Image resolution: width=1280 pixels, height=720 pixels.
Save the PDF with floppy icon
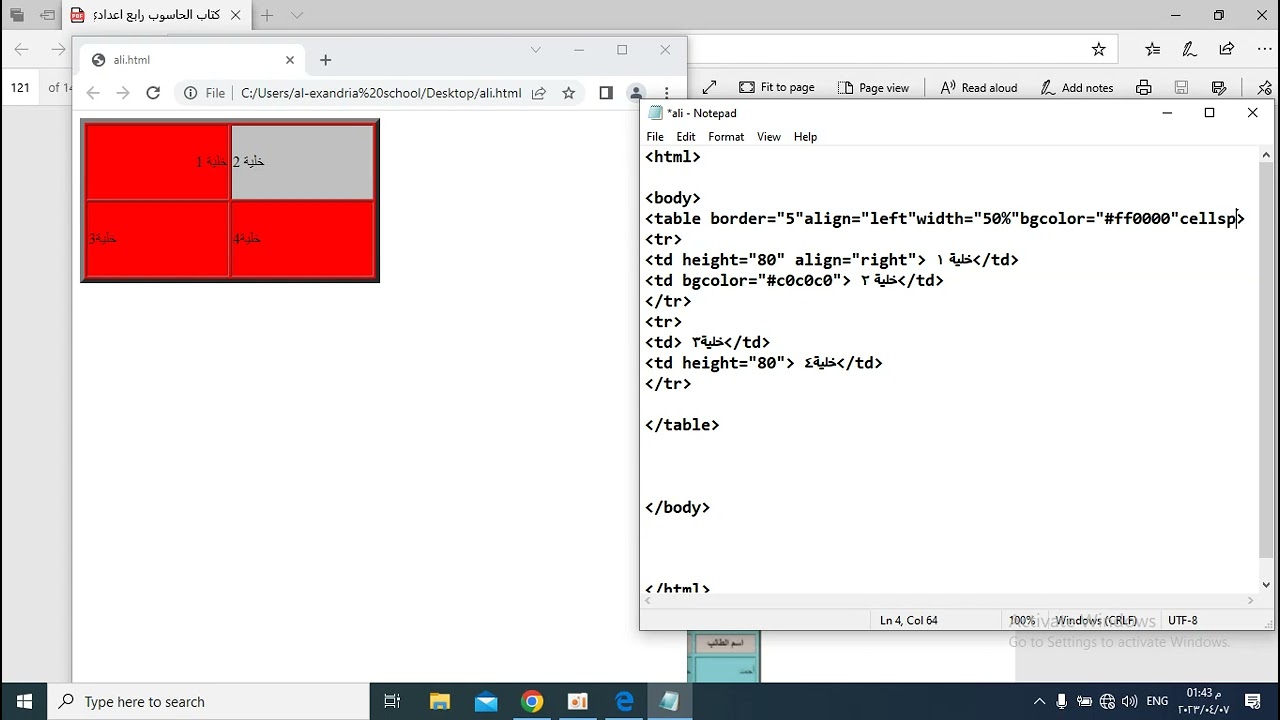pyautogui.click(x=1181, y=88)
